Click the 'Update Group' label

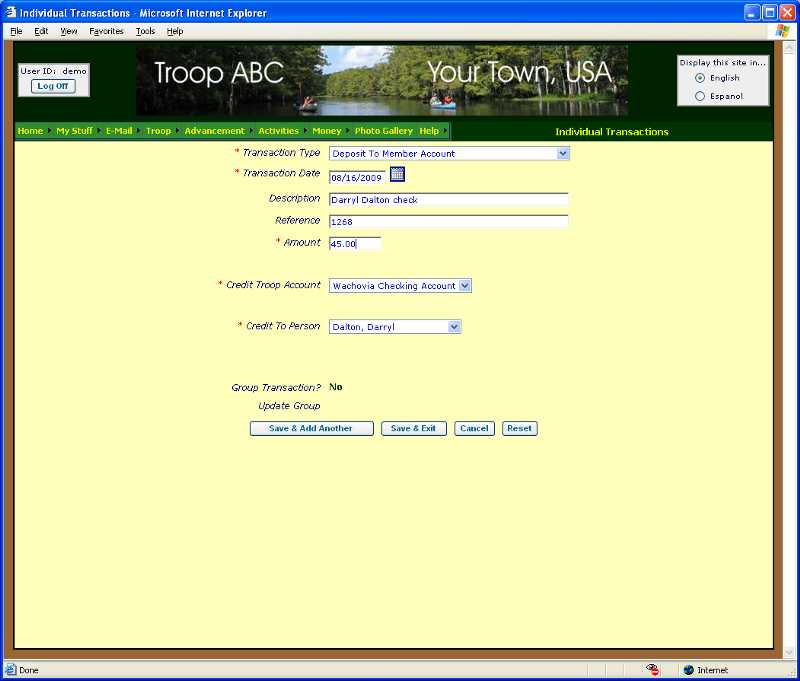[x=289, y=406]
